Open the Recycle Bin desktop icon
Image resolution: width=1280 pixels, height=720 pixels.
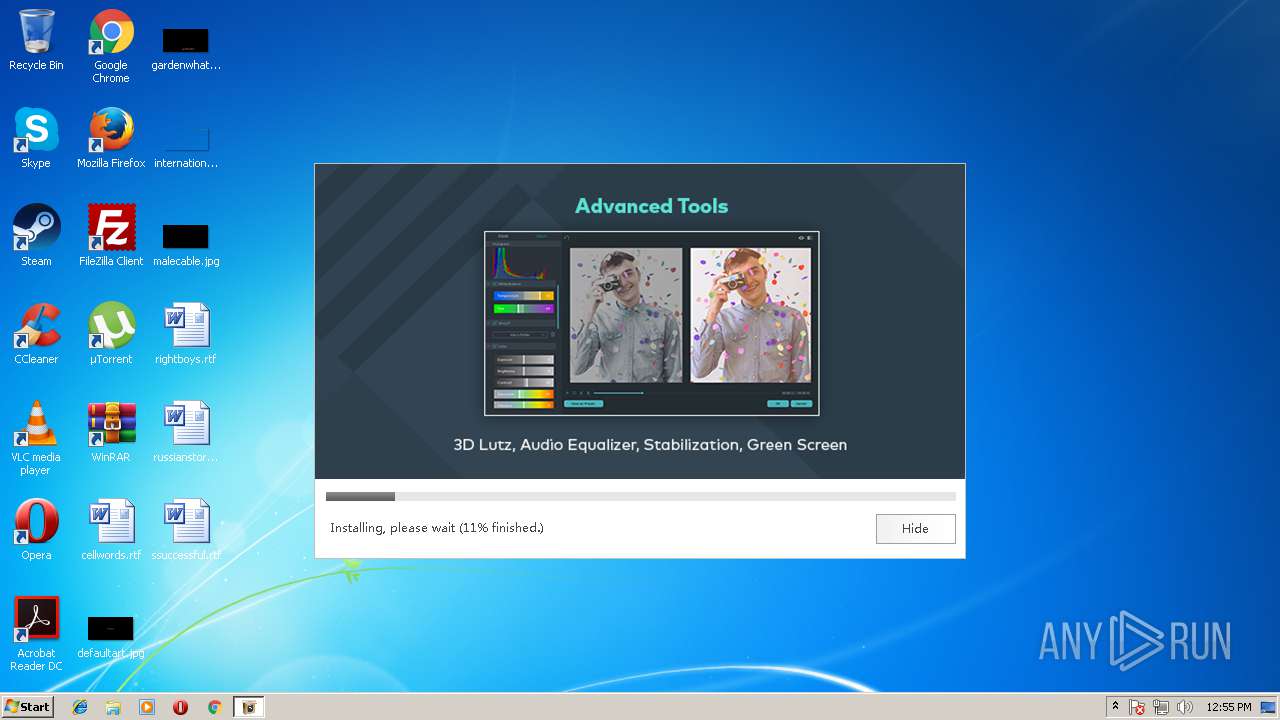(x=36, y=40)
